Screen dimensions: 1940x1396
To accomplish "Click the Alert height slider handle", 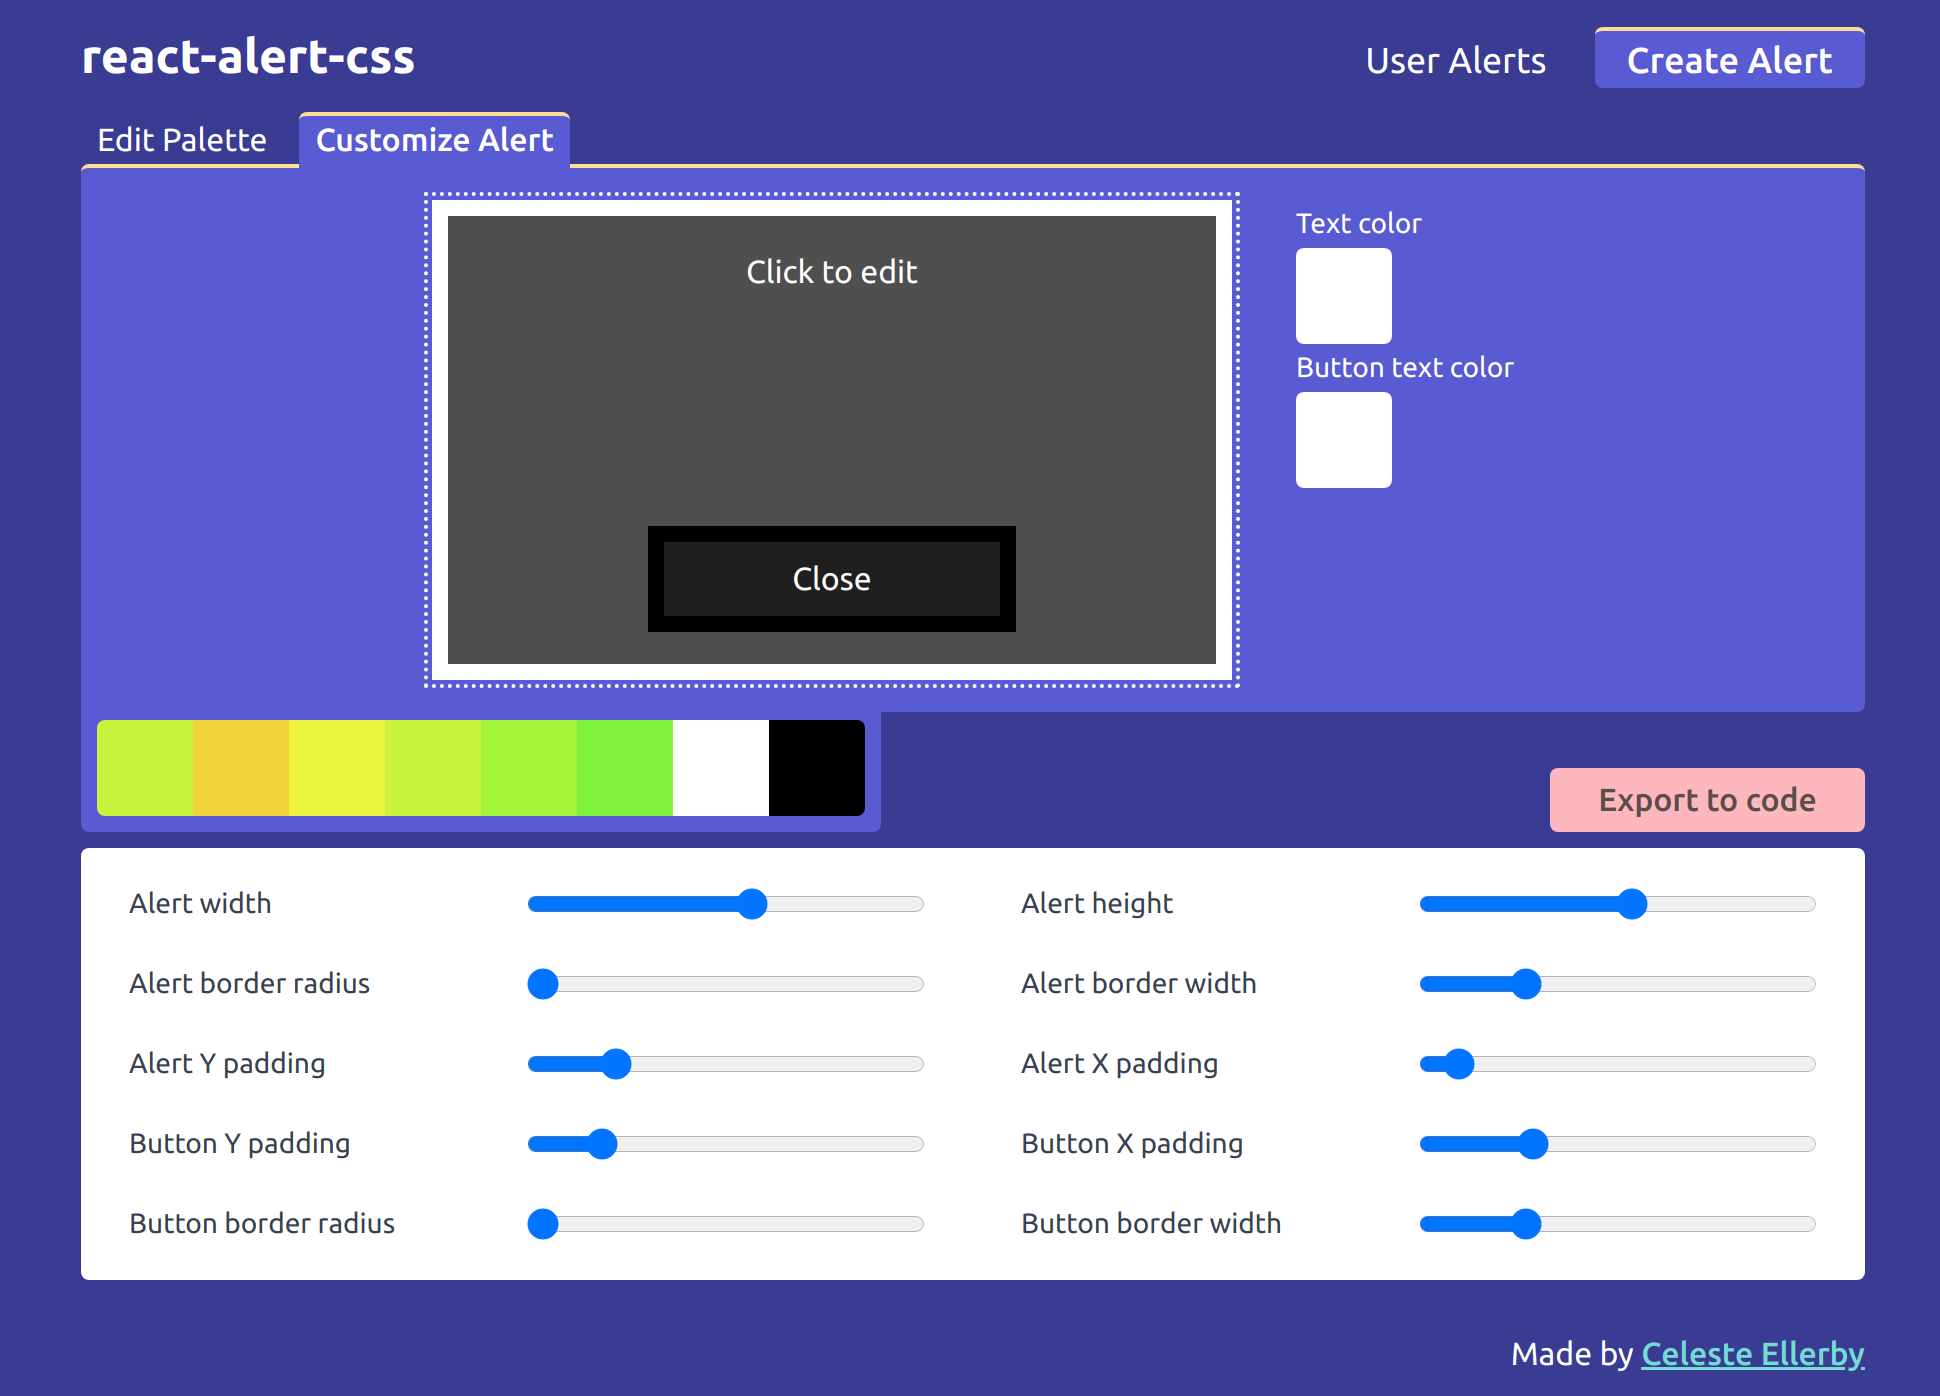I will click(1632, 904).
